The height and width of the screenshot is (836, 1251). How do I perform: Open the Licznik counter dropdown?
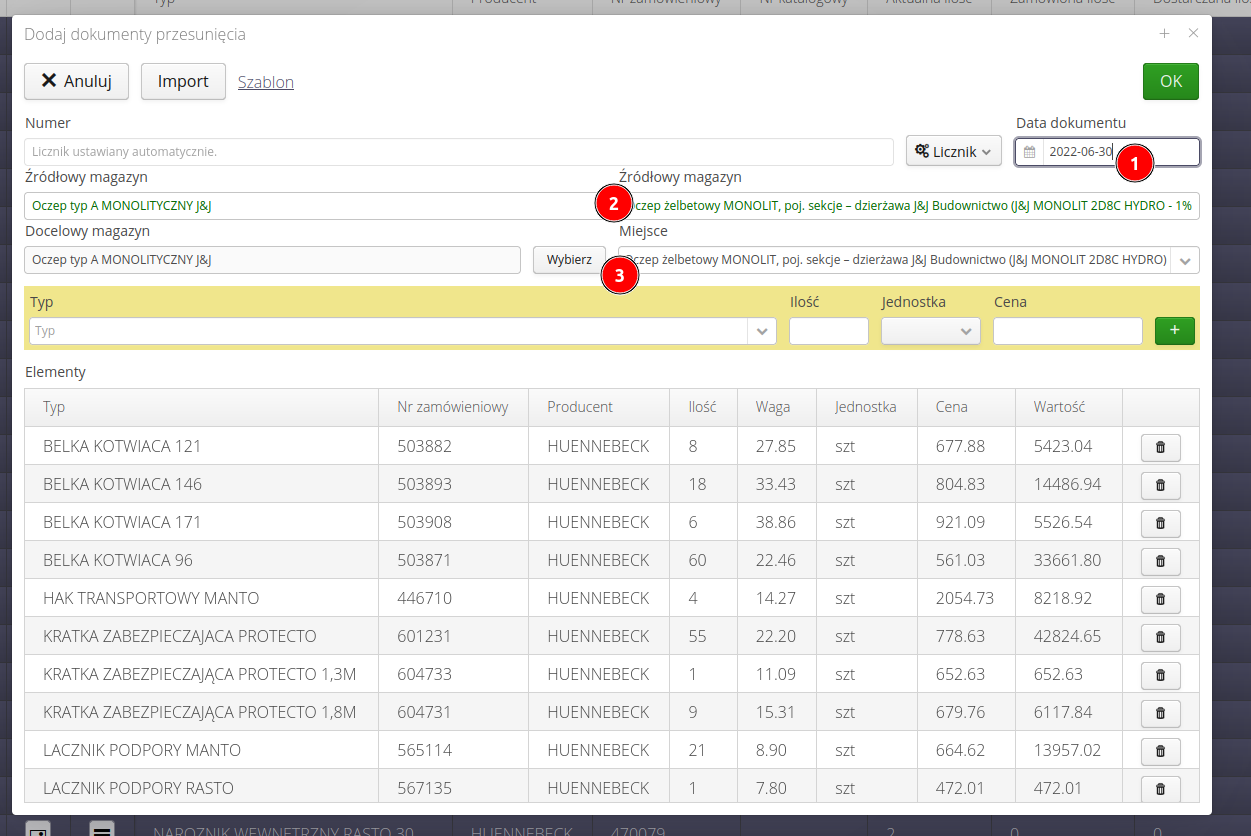click(953, 152)
